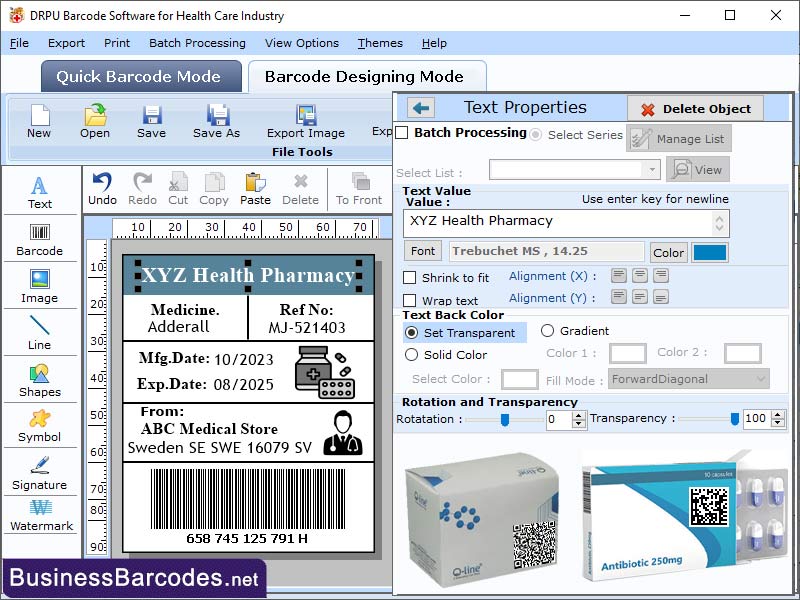
Task: Open the Barcode tool
Action: click(40, 235)
